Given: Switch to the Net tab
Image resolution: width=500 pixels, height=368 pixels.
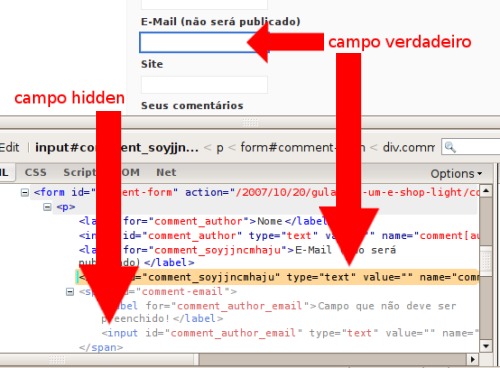Looking at the screenshot, I should pos(166,172).
